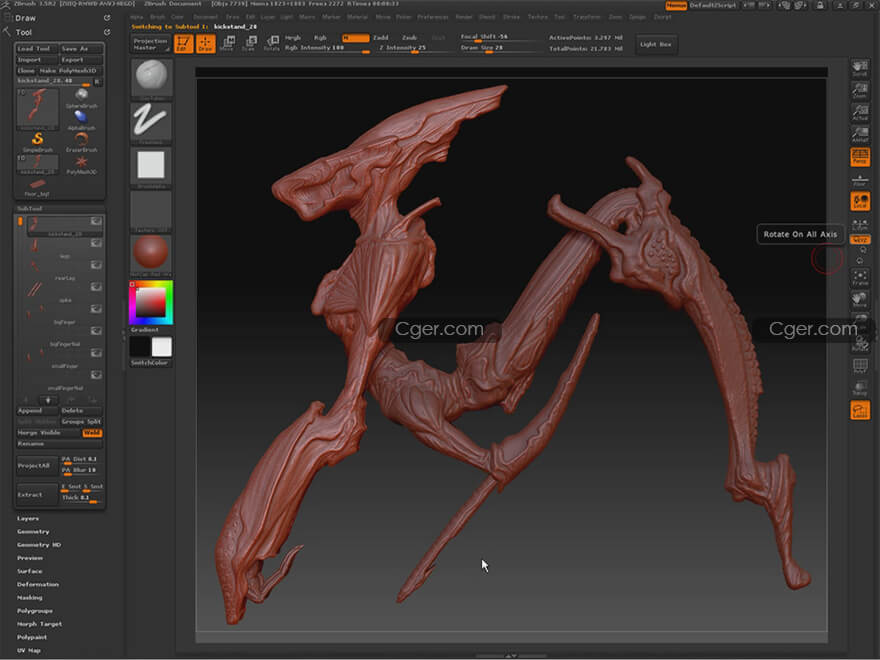Click the L.Sym symmetry icon
880x660 pixels.
[860, 225]
